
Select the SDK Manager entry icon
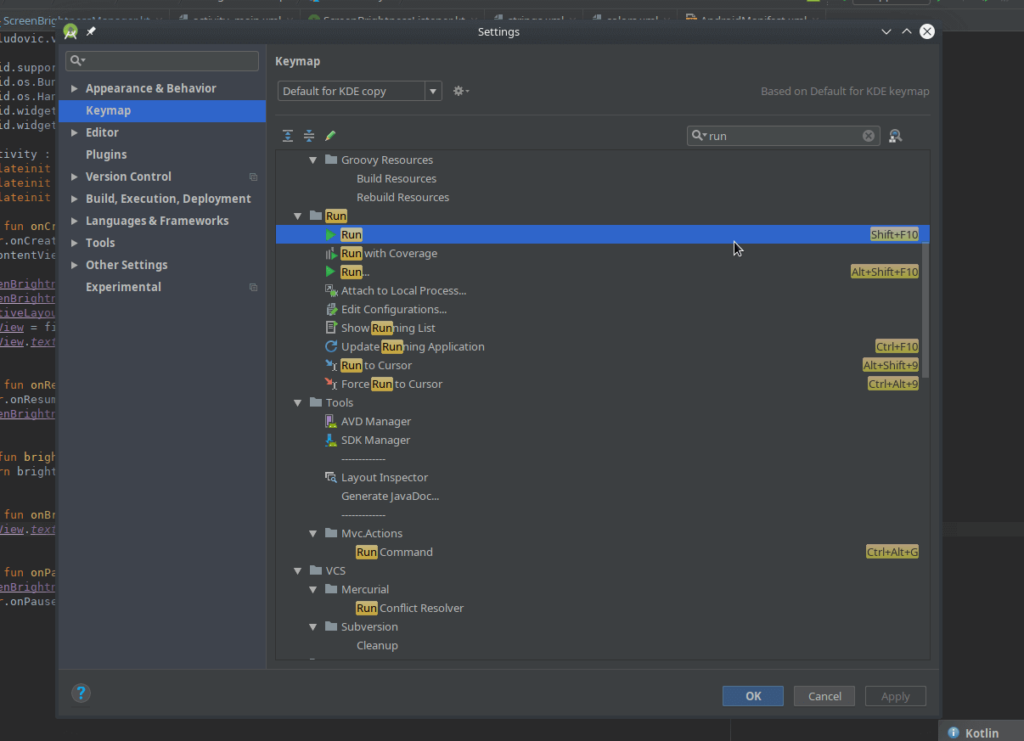[x=331, y=440]
